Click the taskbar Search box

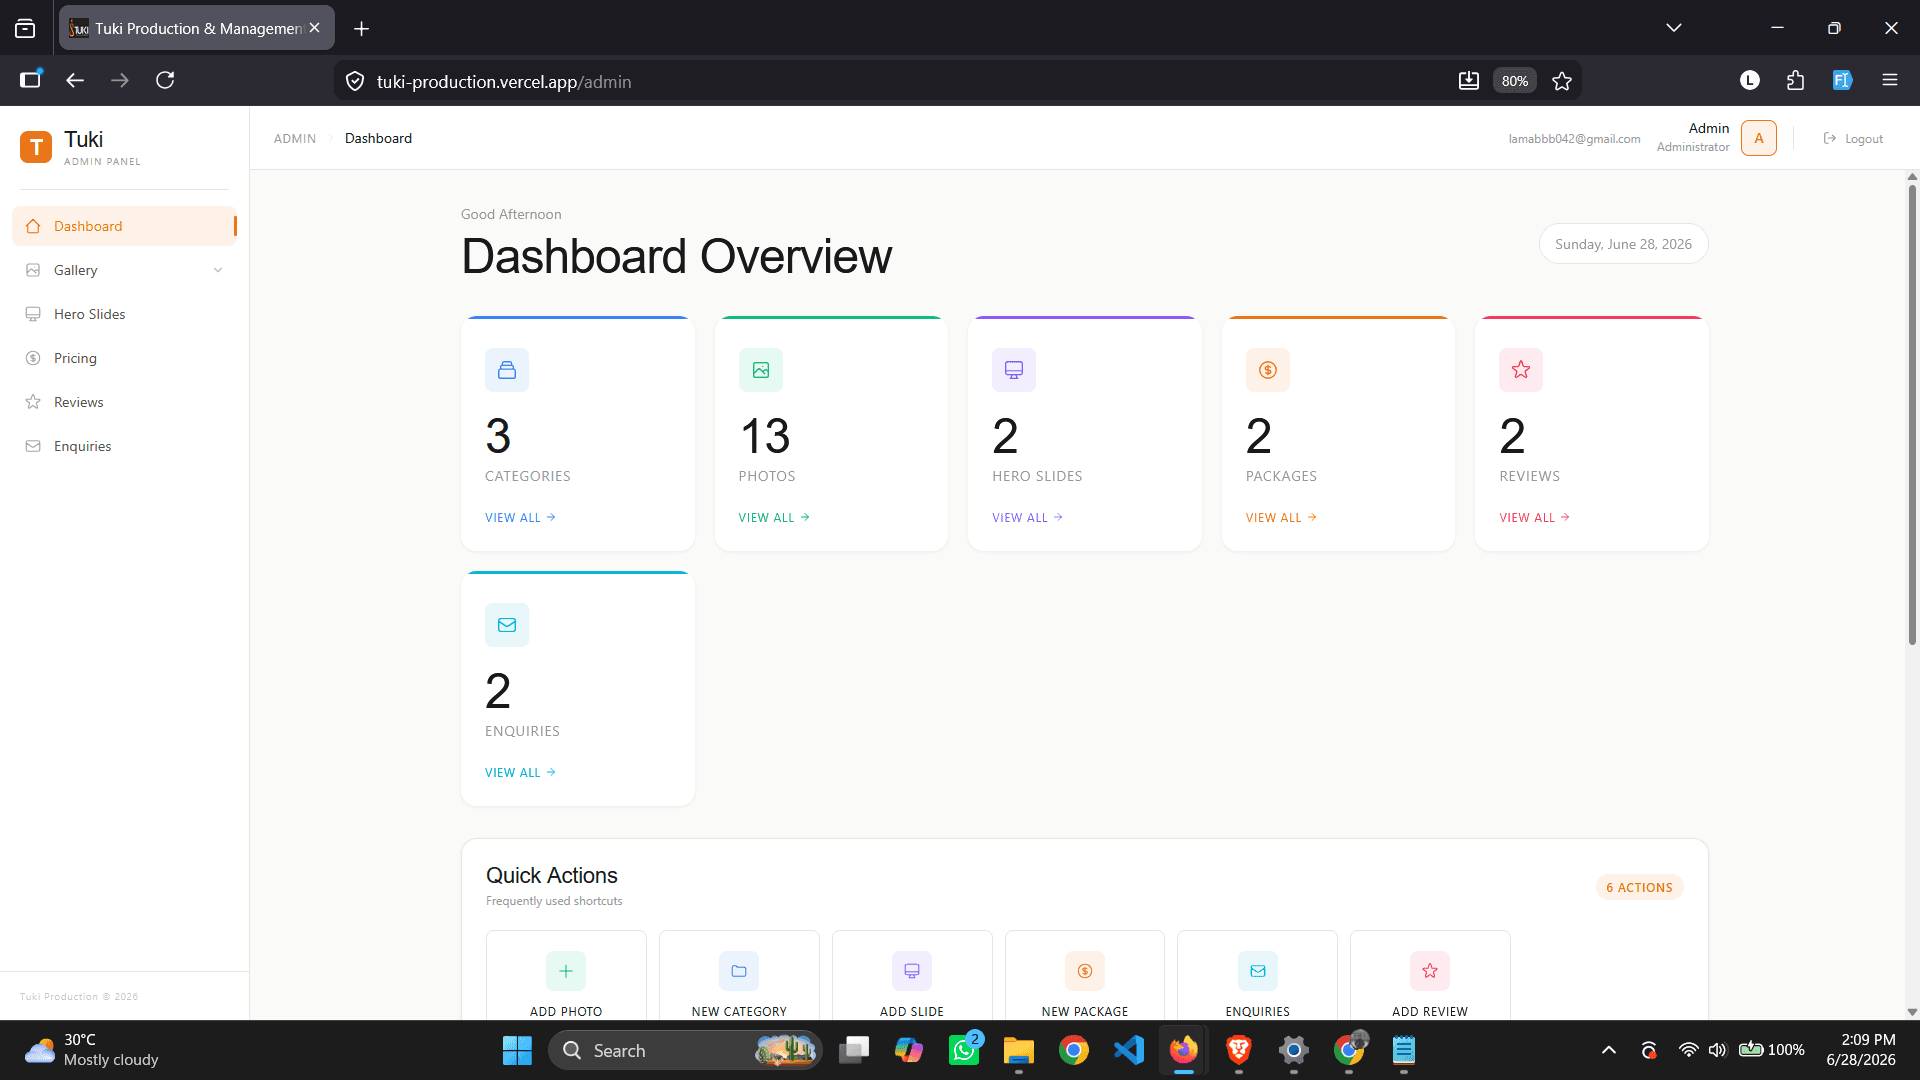(685, 1050)
